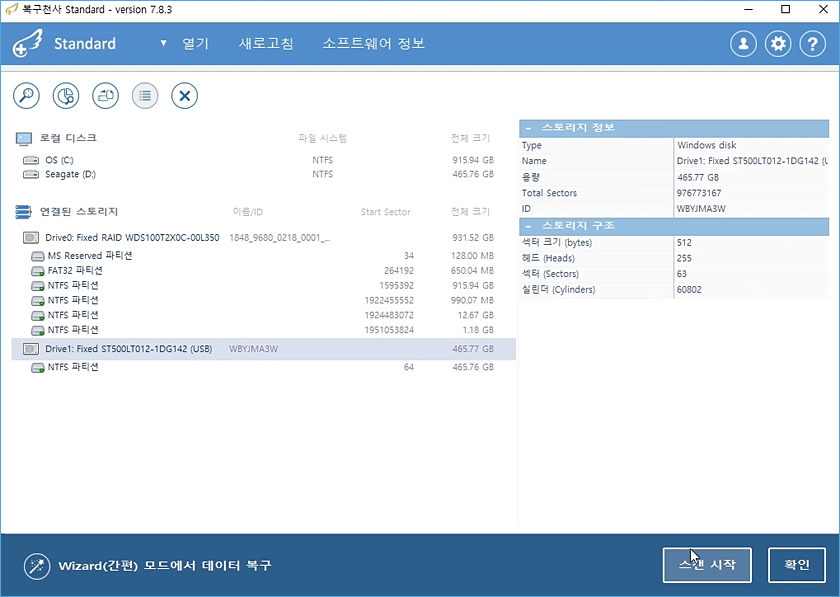Click the drive refresh icon in toolbar
The image size is (840, 597).
click(x=105, y=96)
